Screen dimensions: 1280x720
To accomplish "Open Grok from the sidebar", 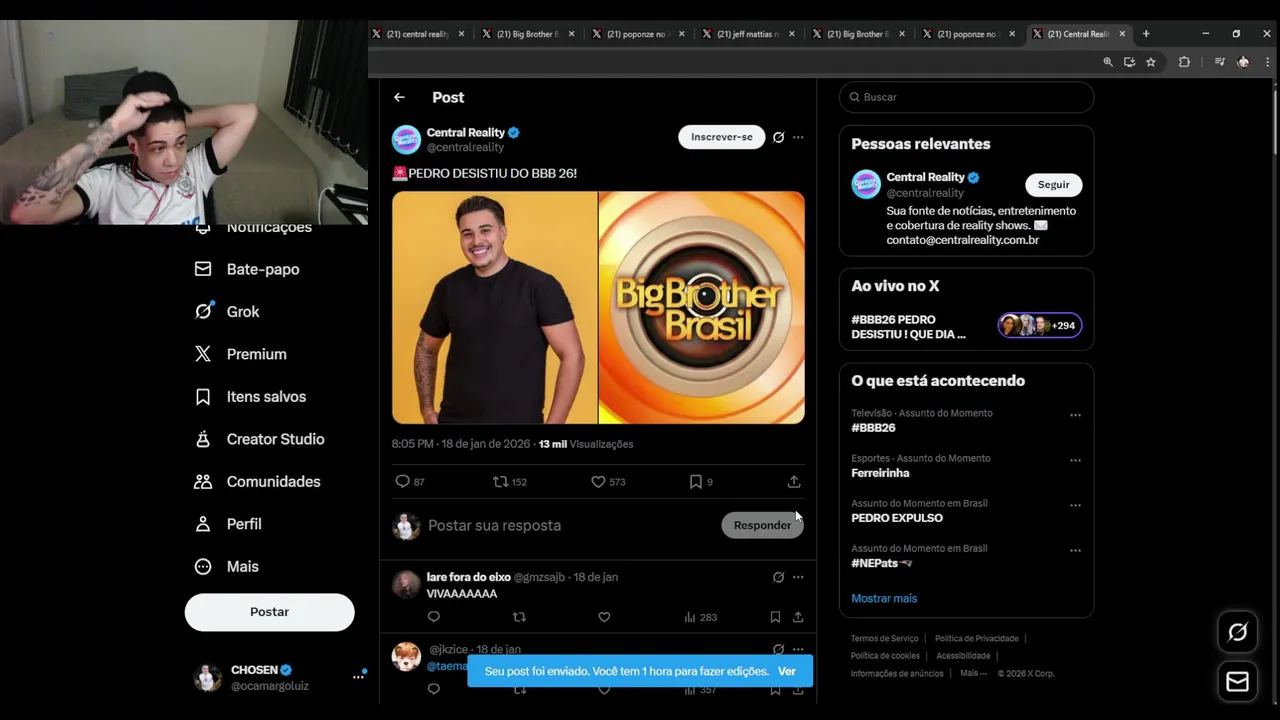I will 227,312.
